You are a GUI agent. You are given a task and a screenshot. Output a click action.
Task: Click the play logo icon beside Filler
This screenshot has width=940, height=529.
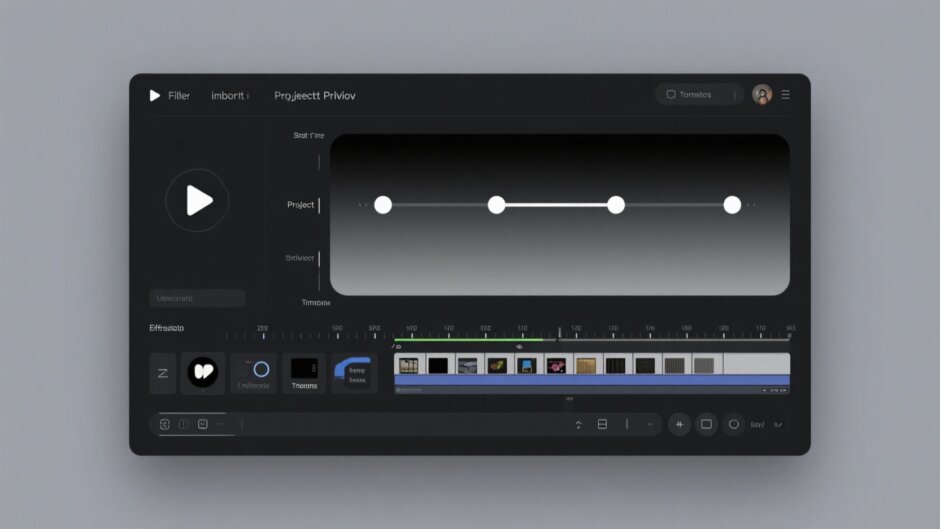[x=155, y=95]
